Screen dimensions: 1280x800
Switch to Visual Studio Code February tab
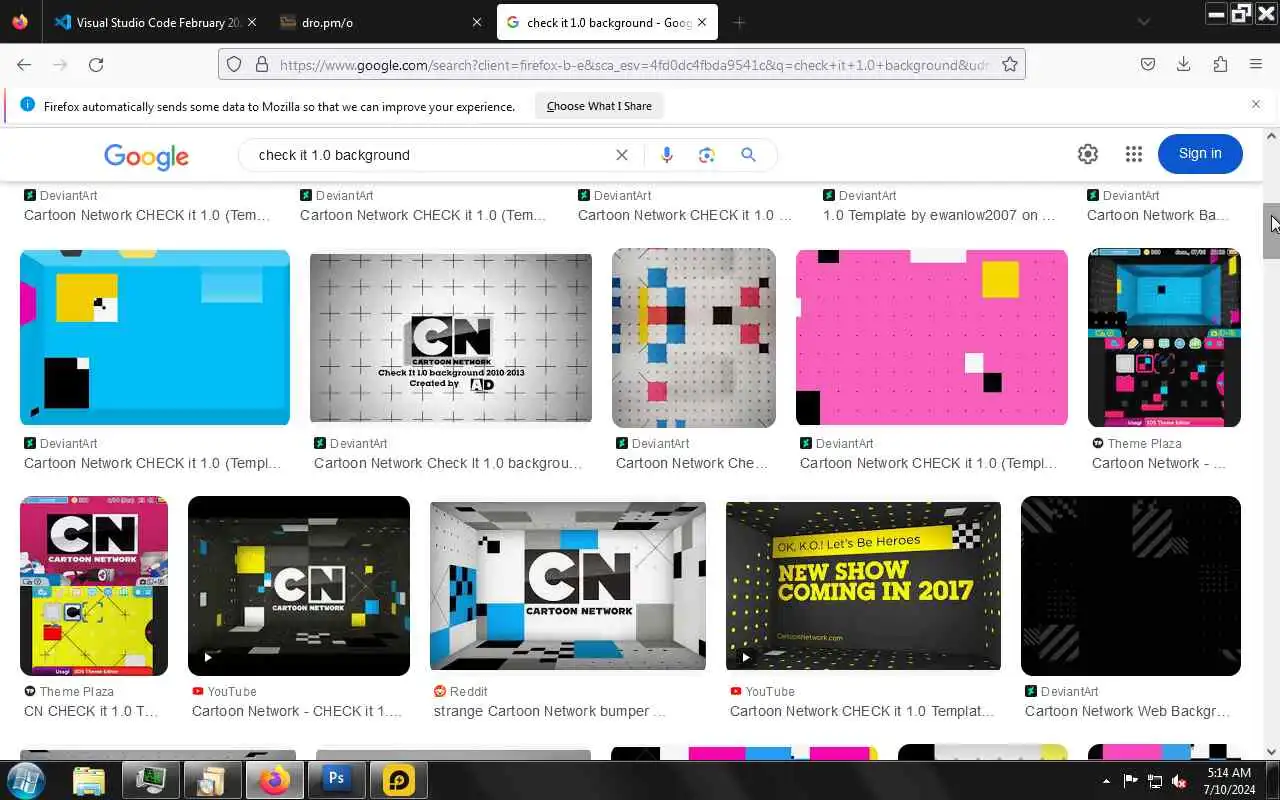pos(156,22)
